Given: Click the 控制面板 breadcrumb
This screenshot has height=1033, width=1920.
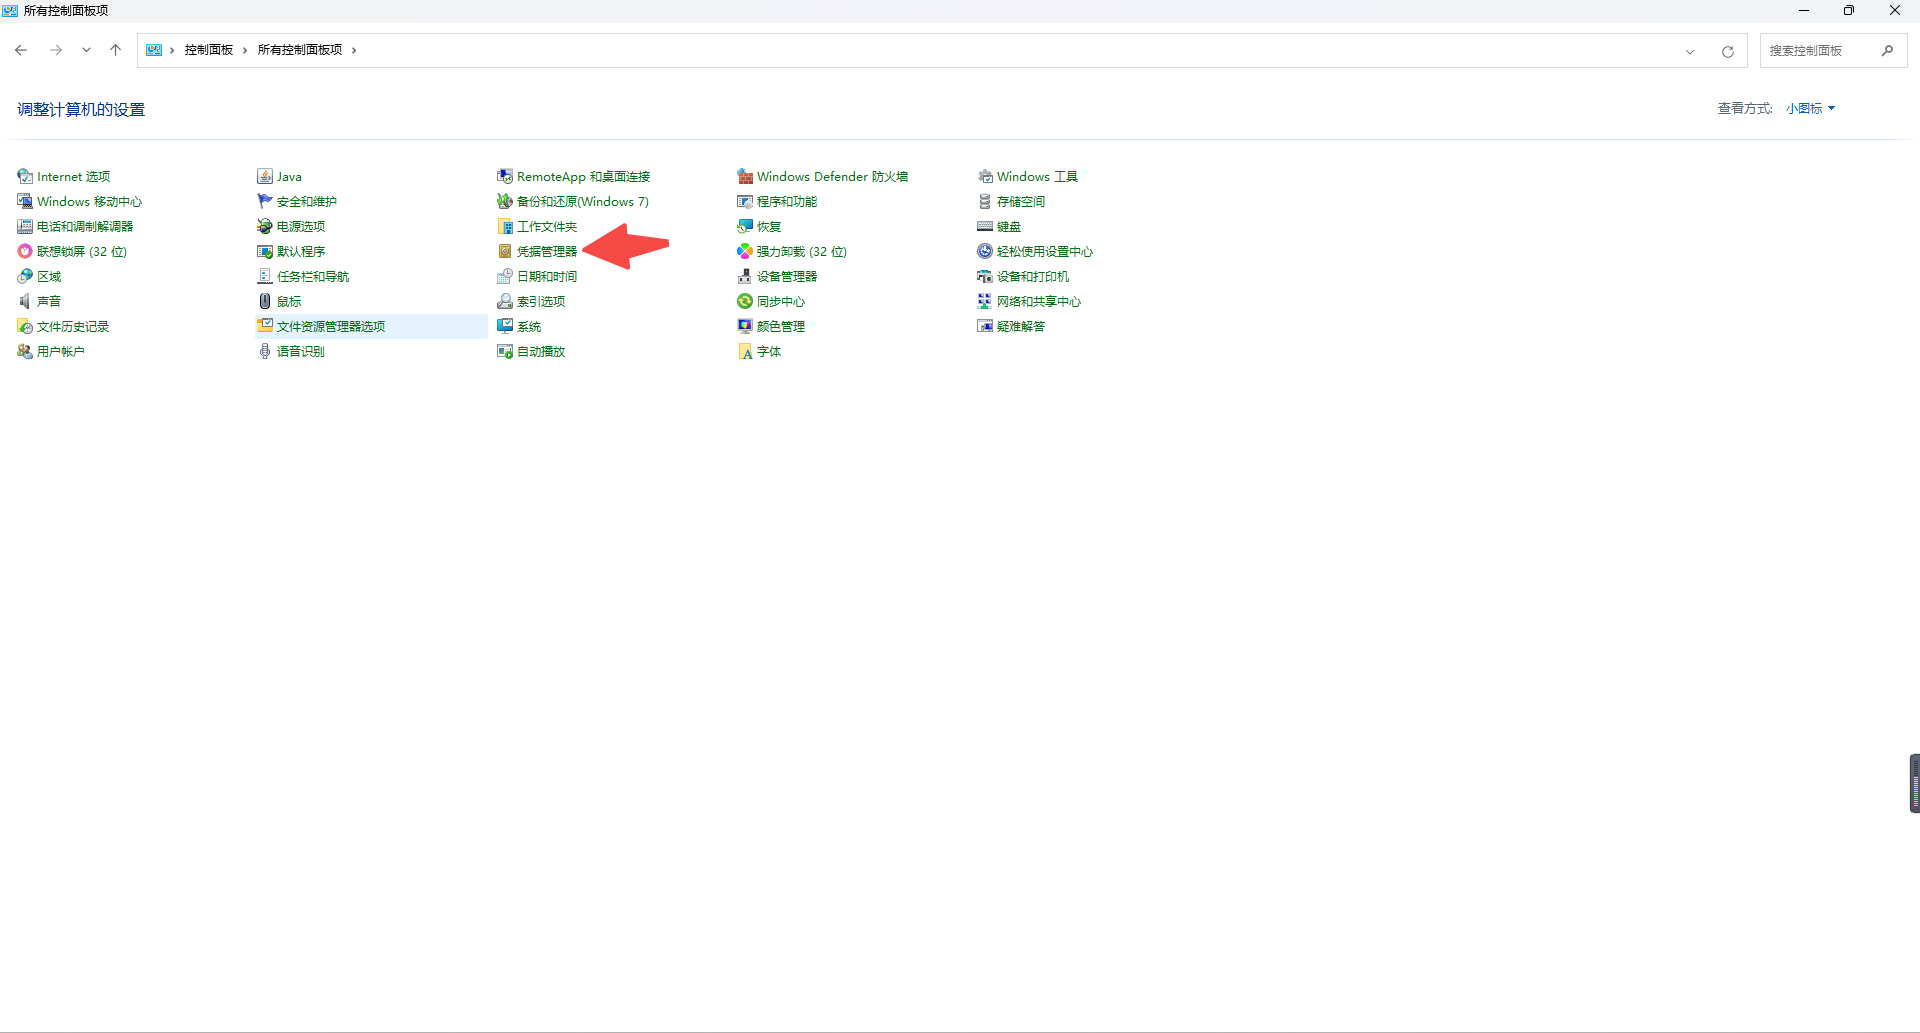Looking at the screenshot, I should [x=208, y=50].
